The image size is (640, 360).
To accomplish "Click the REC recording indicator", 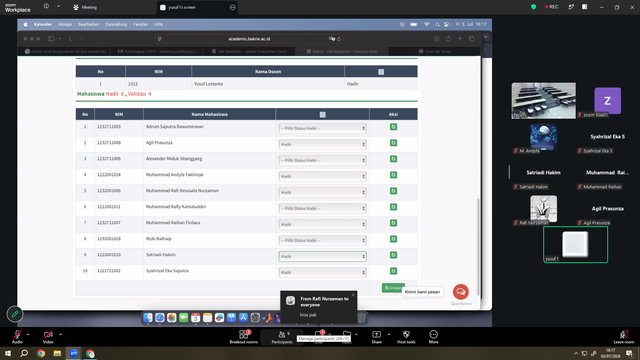I will click(551, 7).
